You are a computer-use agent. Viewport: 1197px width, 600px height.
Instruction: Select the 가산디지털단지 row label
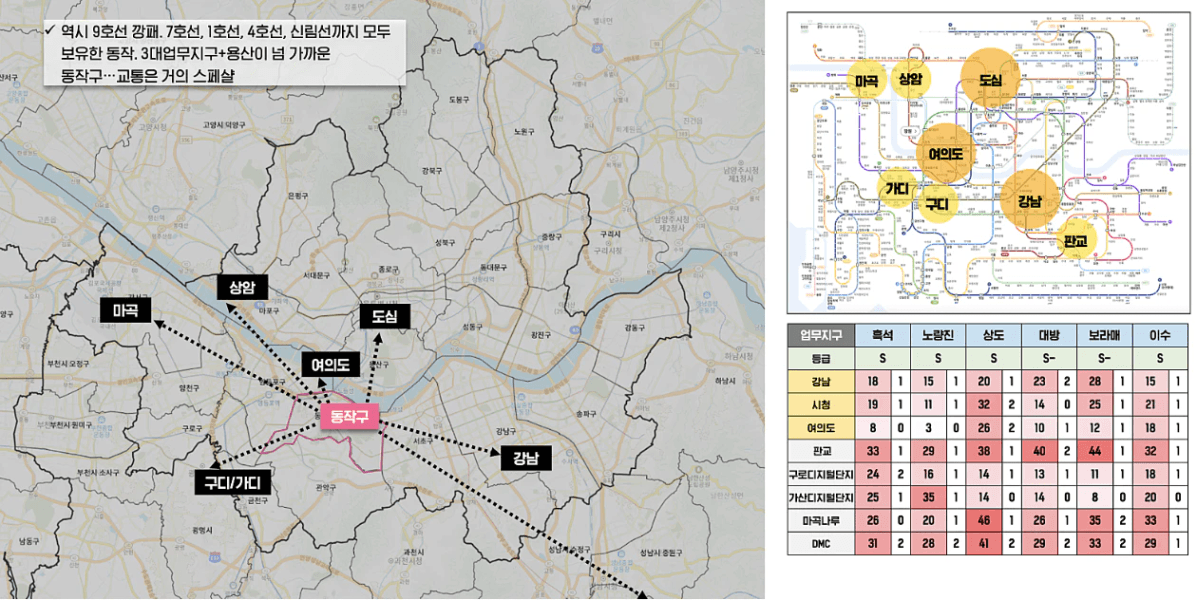821,497
